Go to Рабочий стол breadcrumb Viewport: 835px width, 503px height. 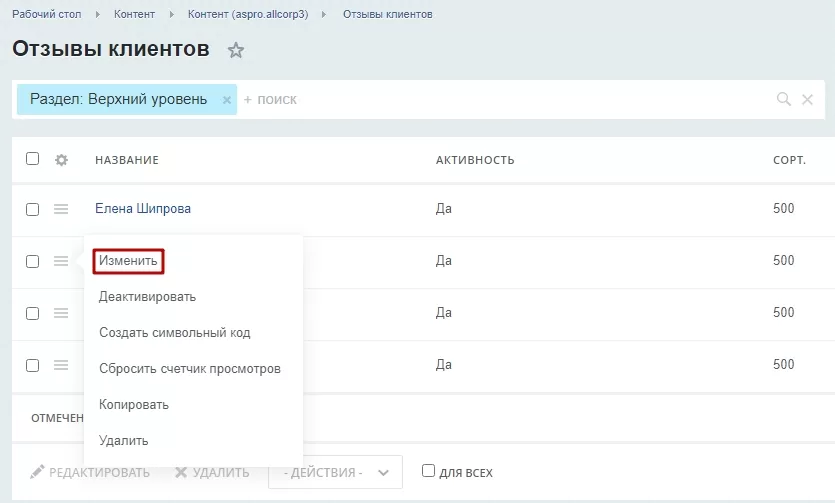click(47, 14)
